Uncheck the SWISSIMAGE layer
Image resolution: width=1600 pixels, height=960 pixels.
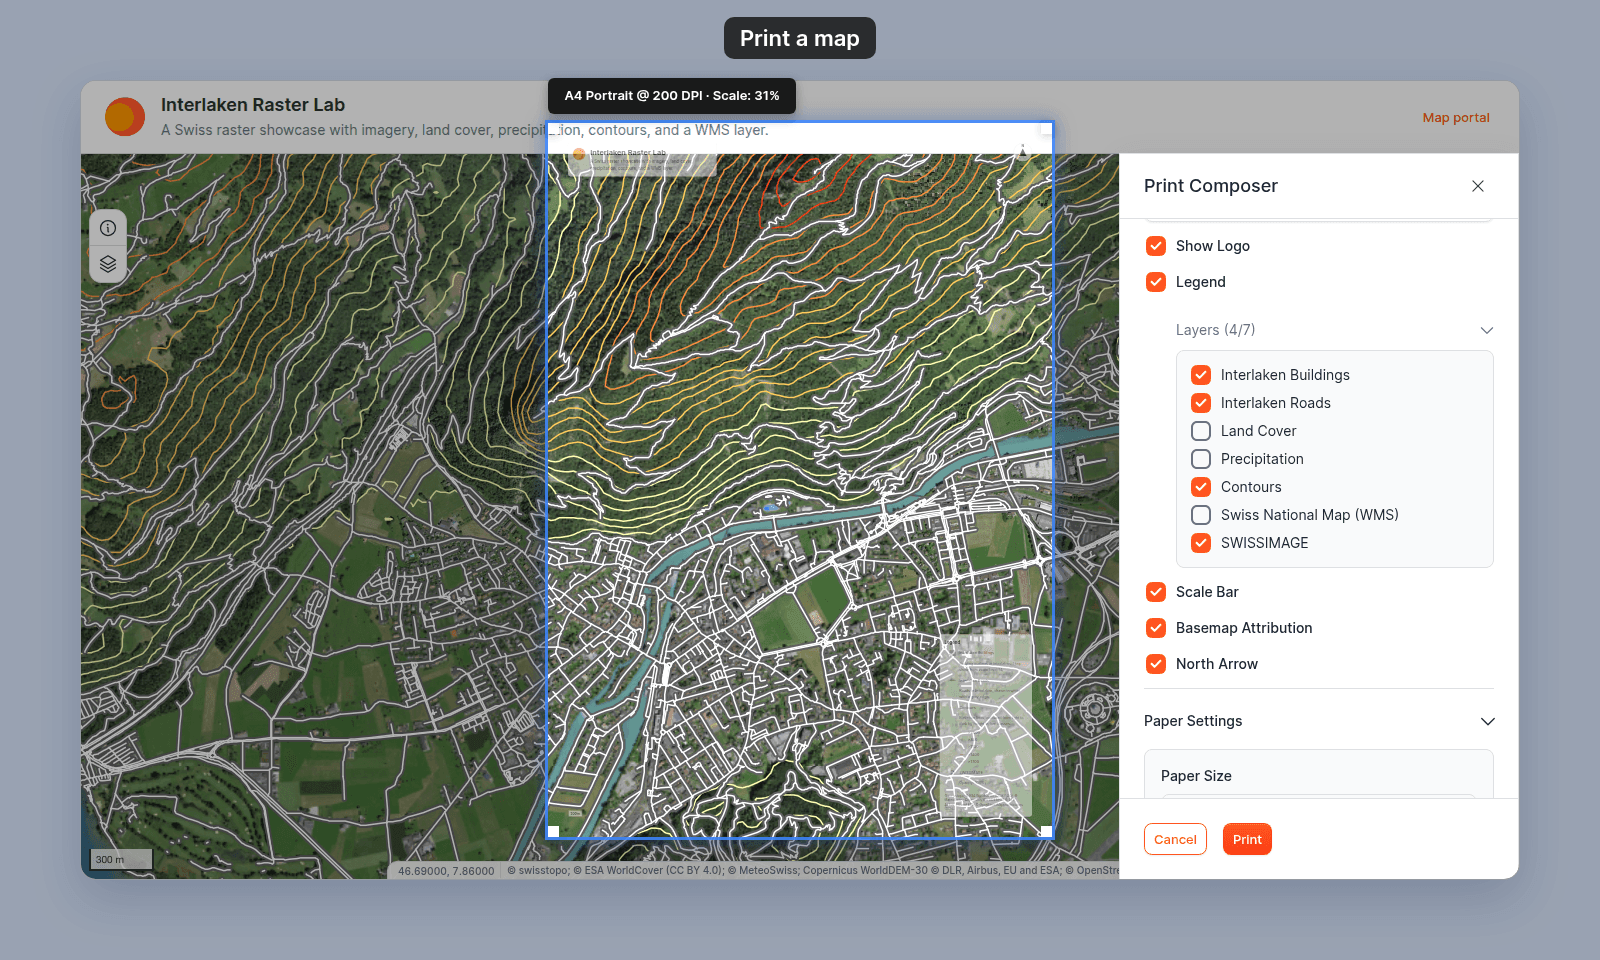pyautogui.click(x=1201, y=543)
